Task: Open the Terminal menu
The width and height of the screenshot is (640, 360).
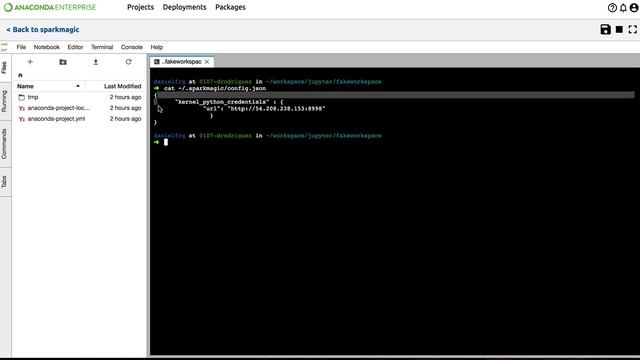Action: coord(102,47)
